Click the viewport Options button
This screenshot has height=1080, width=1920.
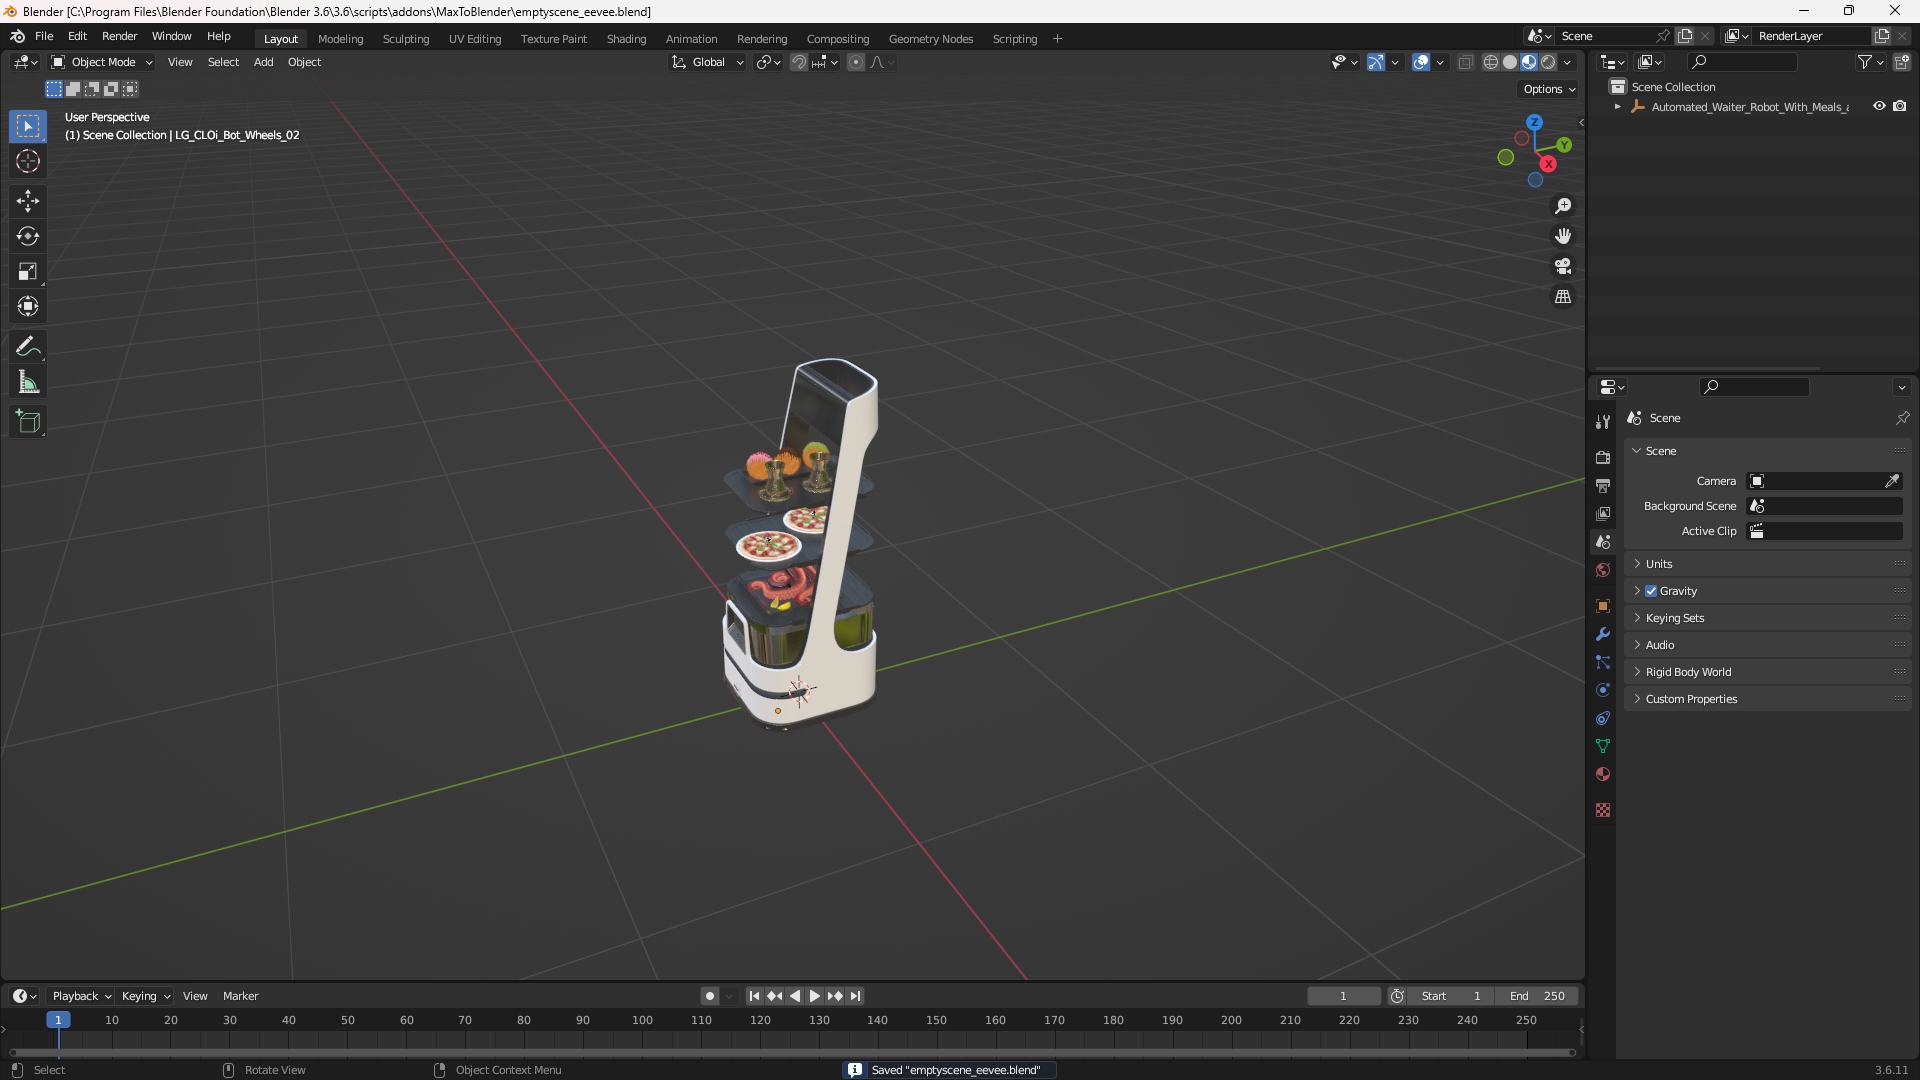(x=1548, y=89)
